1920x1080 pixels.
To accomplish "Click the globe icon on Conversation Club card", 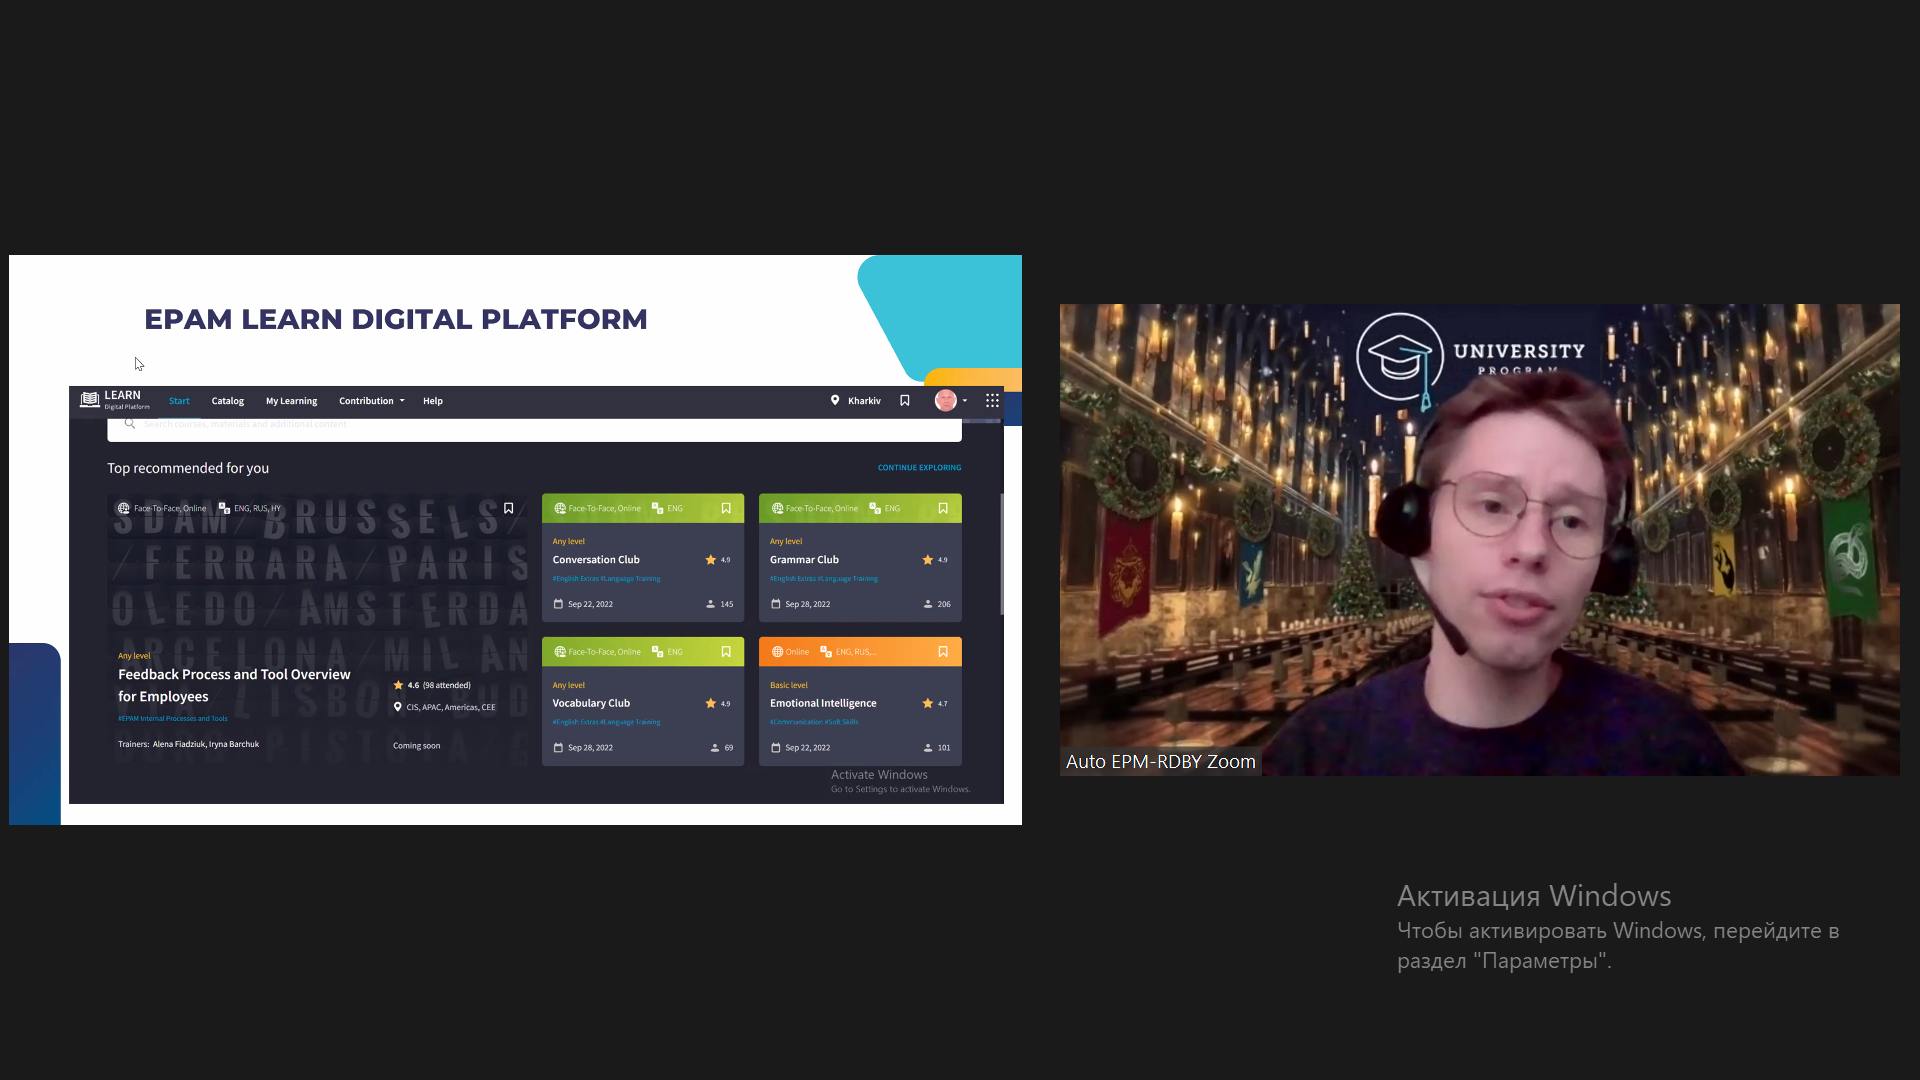I will (560, 508).
